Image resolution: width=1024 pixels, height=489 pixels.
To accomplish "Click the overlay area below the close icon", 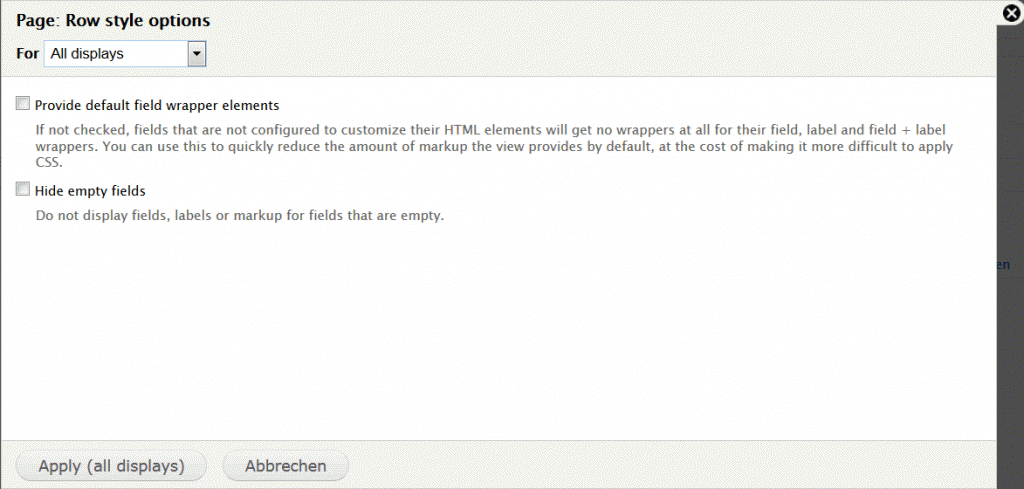I will pos(1011,120).
